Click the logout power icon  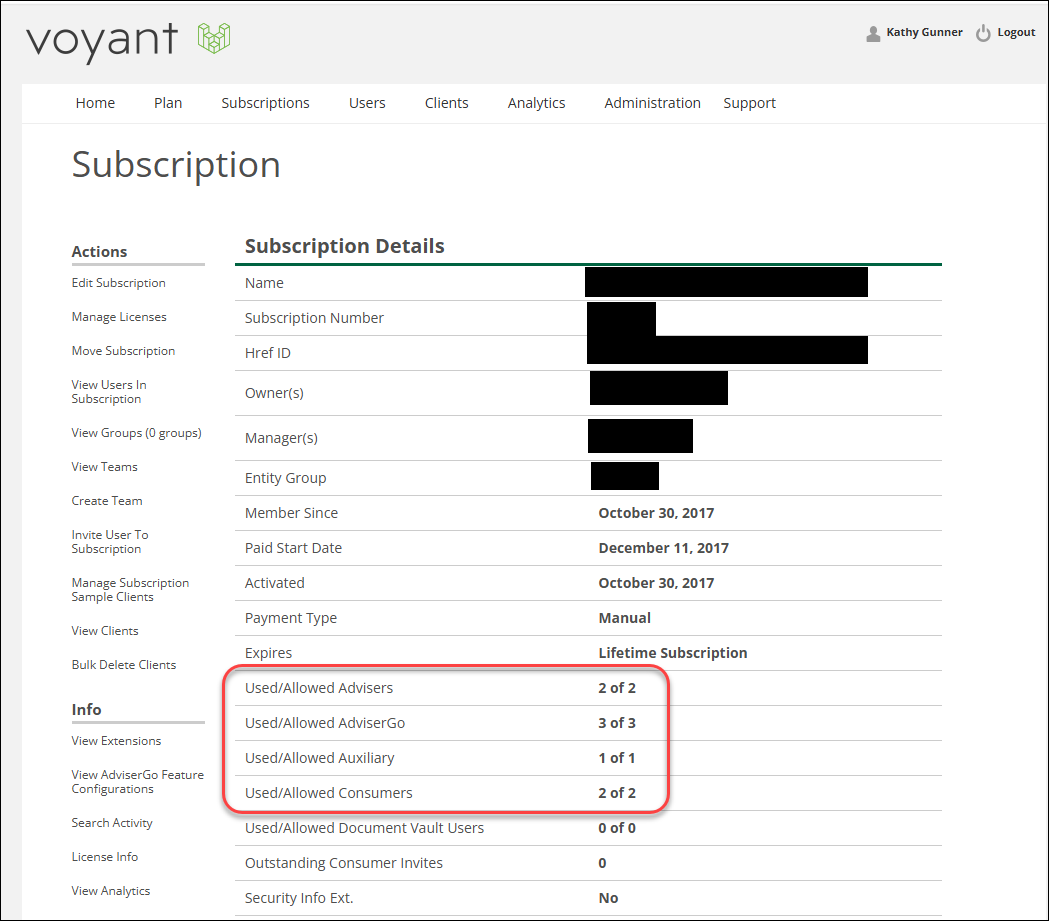pyautogui.click(x=983, y=33)
